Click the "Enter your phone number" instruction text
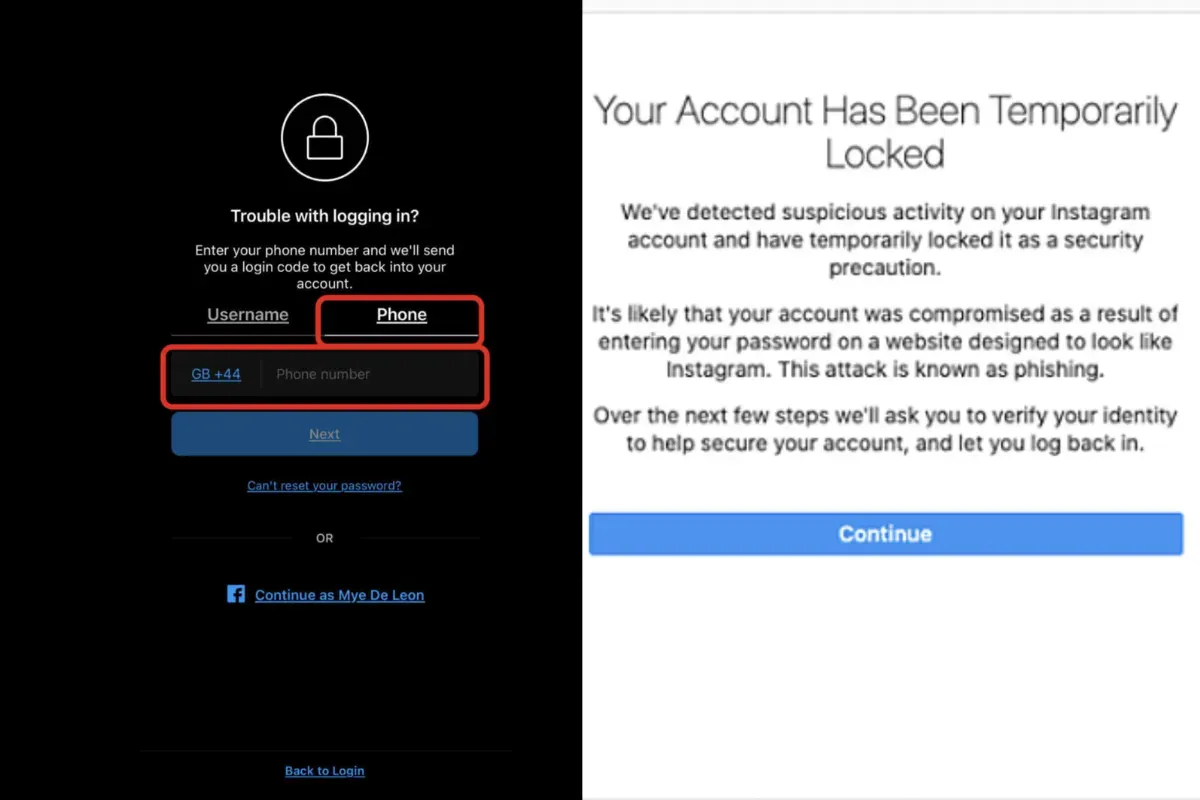The width and height of the screenshot is (1200, 800). click(x=325, y=267)
